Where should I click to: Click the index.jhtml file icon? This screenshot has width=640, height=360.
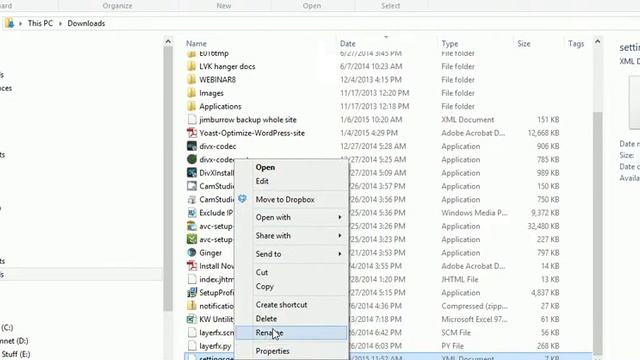(191, 279)
